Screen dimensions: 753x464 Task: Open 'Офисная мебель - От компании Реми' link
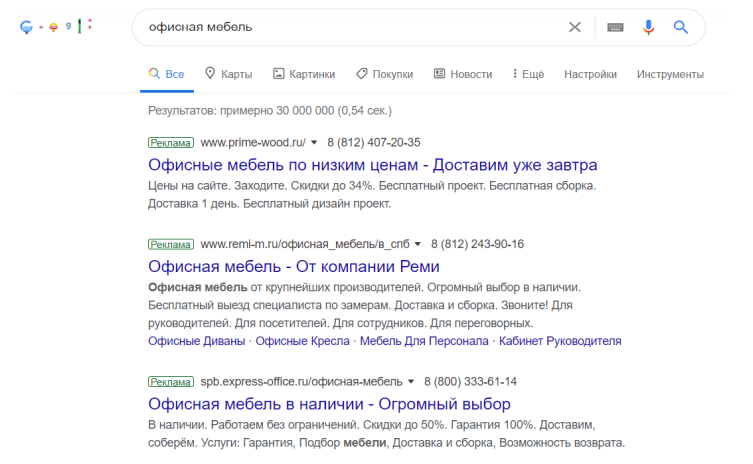coord(293,266)
